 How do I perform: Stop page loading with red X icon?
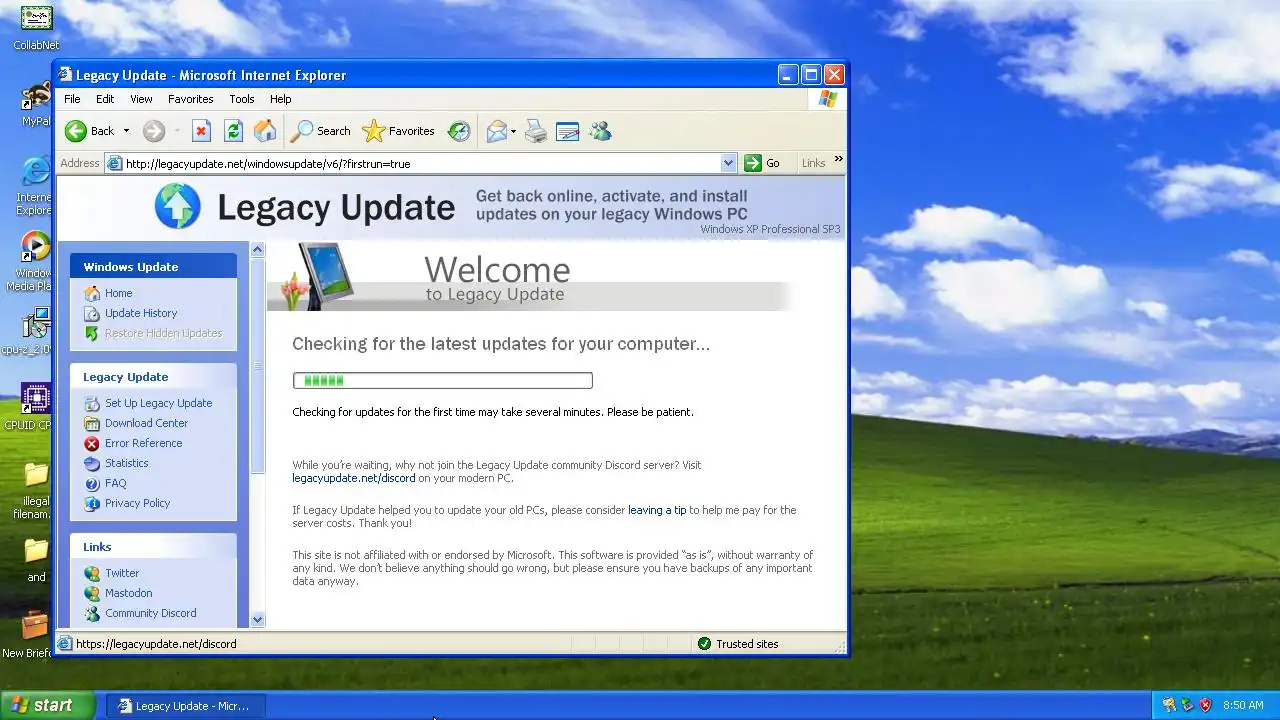click(201, 131)
